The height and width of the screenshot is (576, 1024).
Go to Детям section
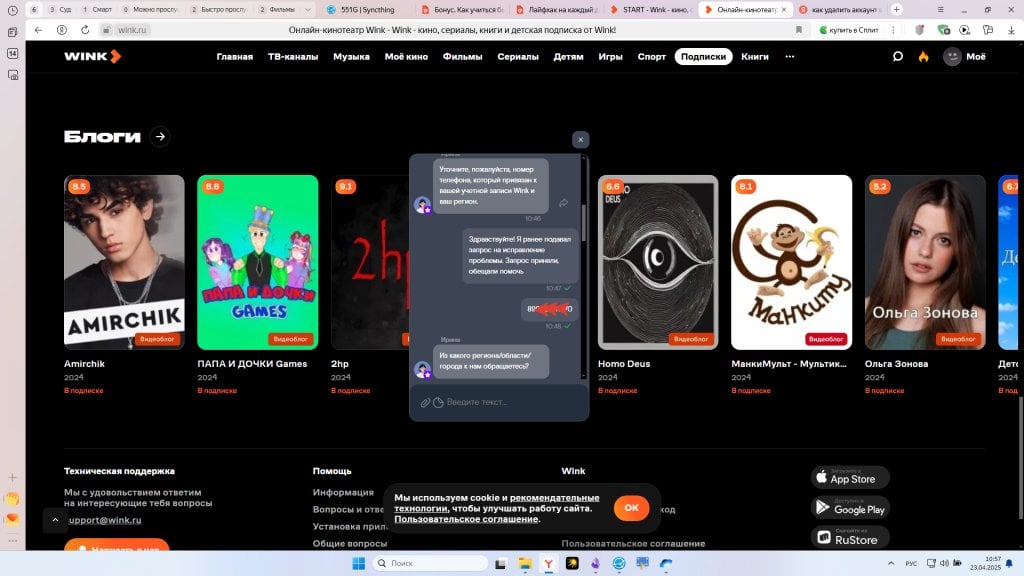568,57
